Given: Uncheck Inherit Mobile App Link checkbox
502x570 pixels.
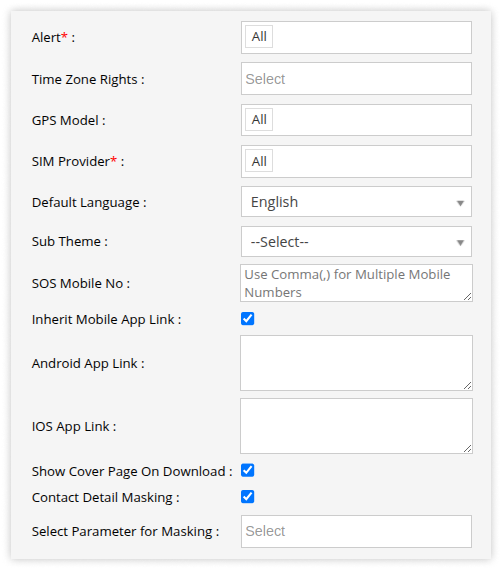Looking at the screenshot, I should pyautogui.click(x=248, y=319).
